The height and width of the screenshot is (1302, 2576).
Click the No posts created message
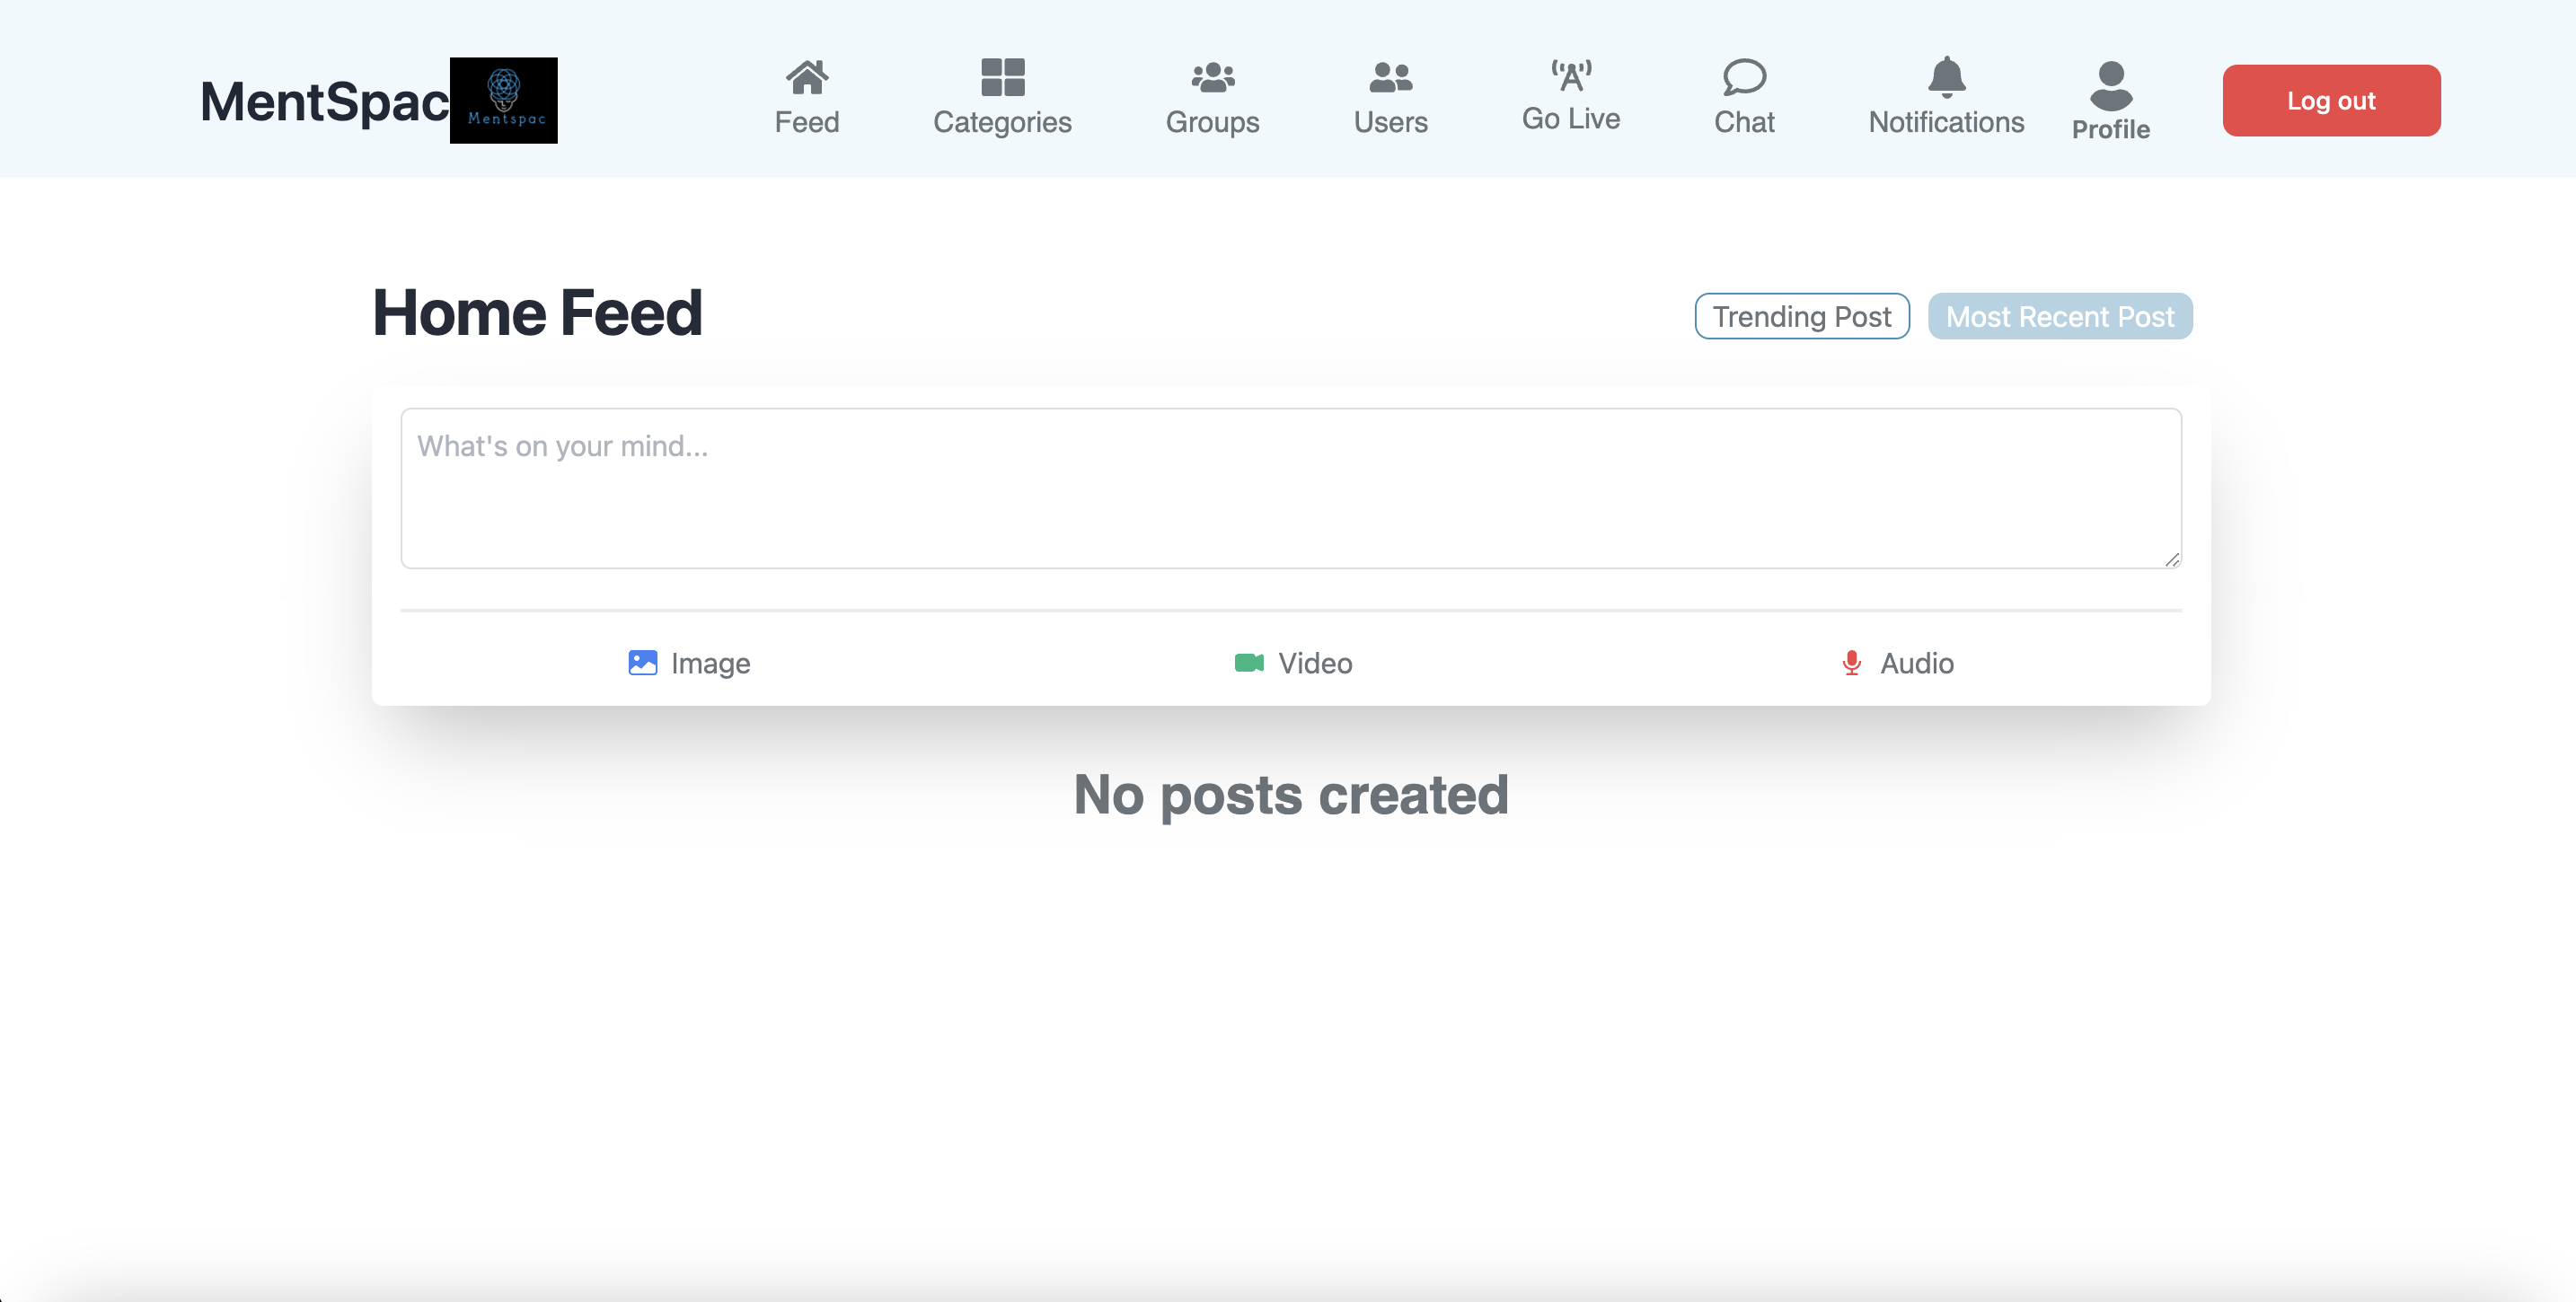(1290, 795)
